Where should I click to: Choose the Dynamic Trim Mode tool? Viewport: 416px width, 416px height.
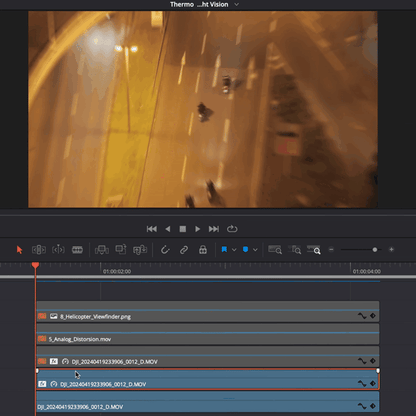tap(58, 250)
